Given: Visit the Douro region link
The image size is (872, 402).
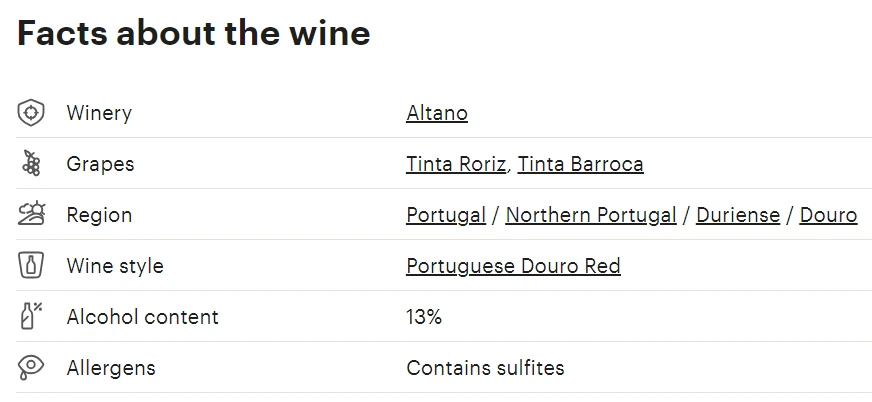Looking at the screenshot, I should tap(828, 215).
